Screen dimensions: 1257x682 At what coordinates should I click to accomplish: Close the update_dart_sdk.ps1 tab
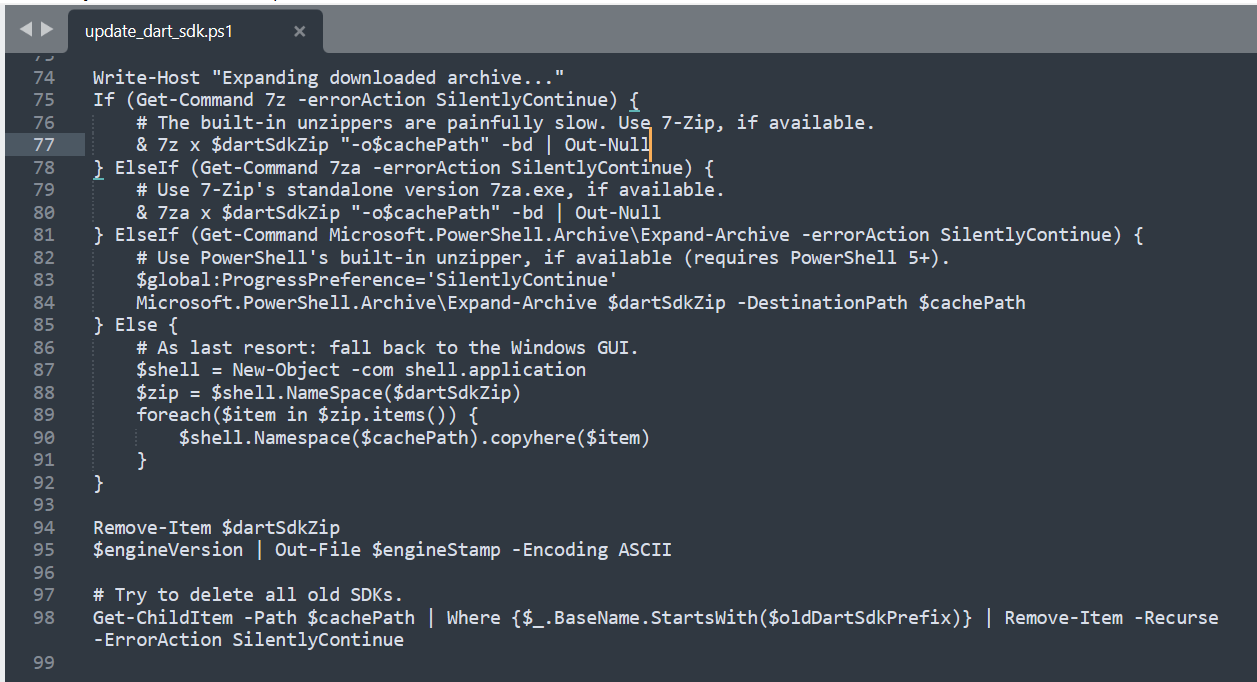click(299, 31)
